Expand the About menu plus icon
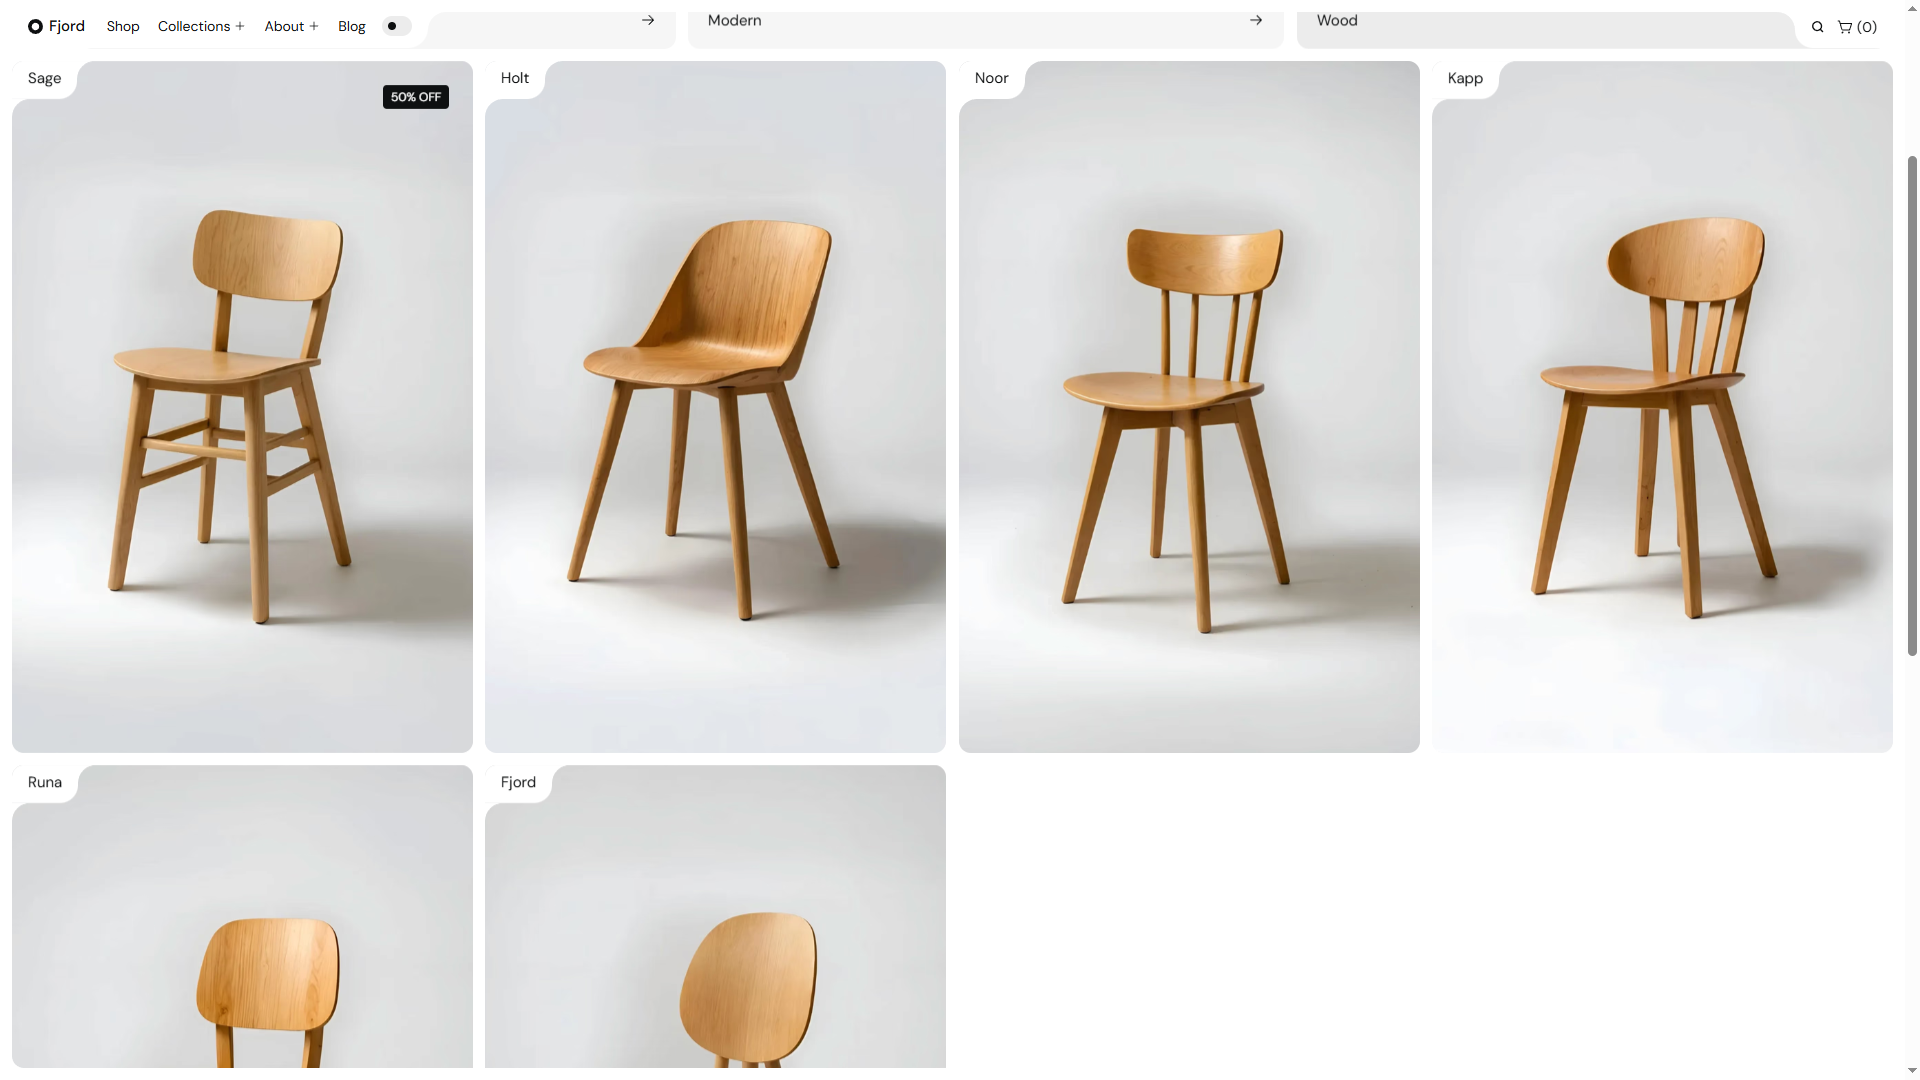This screenshot has height=1080, width=1920. click(x=313, y=27)
